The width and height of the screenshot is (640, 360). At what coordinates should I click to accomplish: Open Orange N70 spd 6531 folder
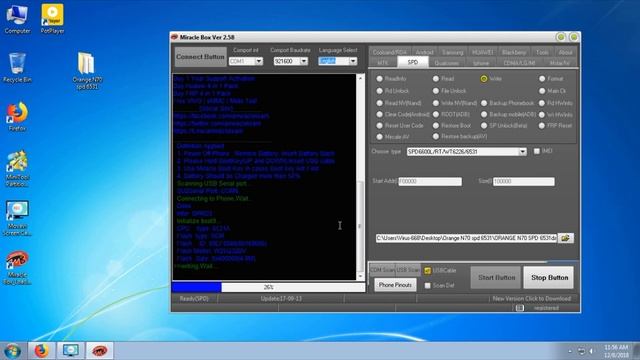coord(87,70)
